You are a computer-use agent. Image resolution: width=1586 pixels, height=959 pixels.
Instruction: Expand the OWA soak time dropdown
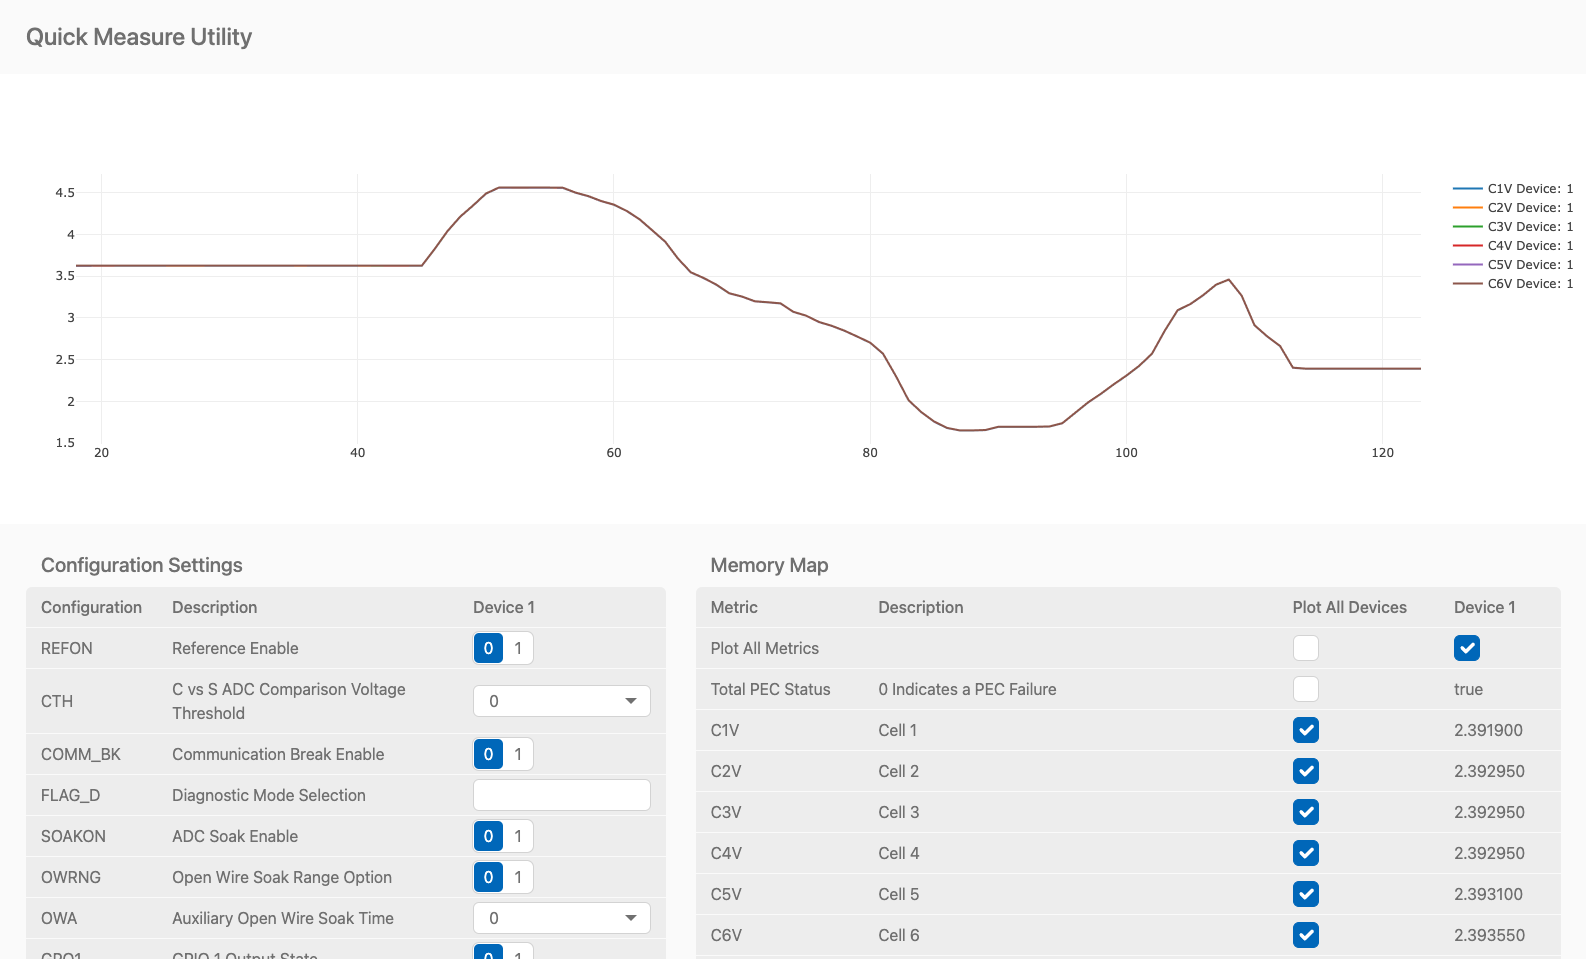[561, 918]
